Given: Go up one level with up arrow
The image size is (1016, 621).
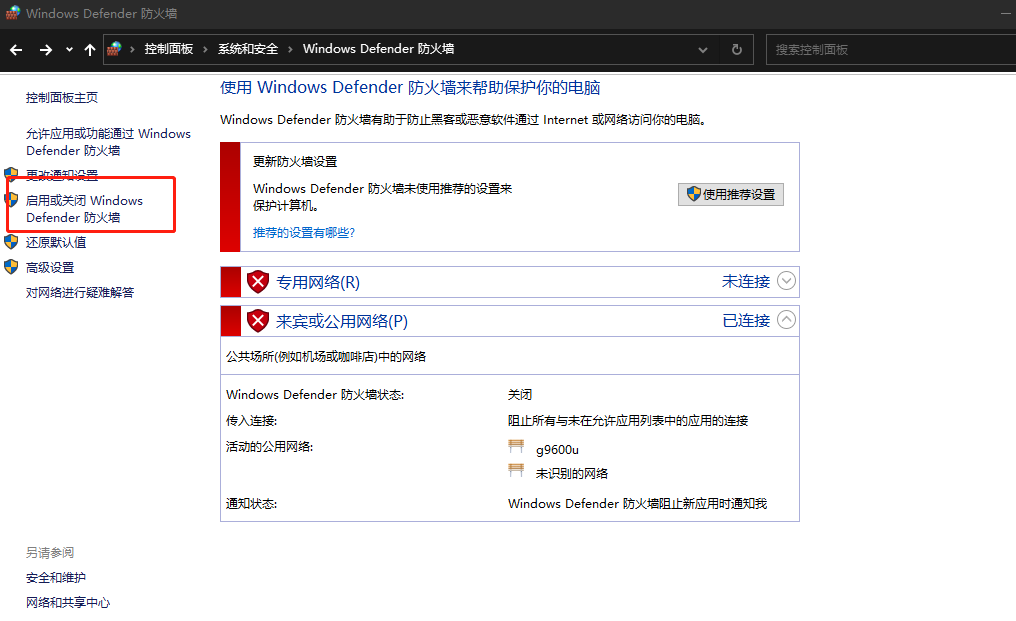Looking at the screenshot, I should pyautogui.click(x=90, y=50).
